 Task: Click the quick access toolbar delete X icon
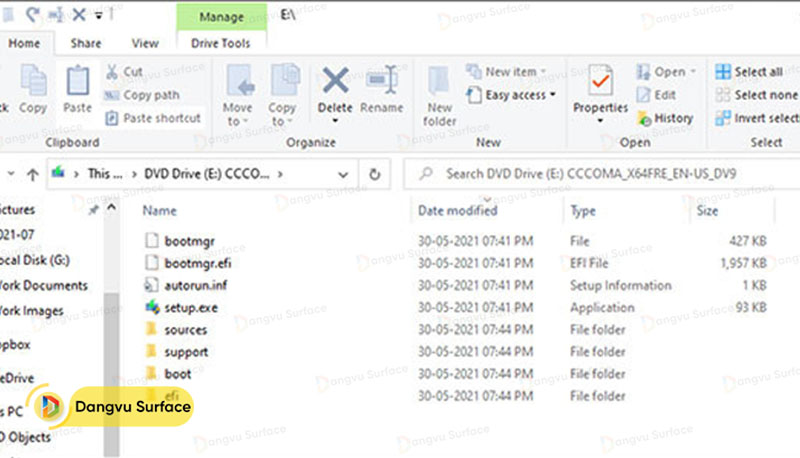pyautogui.click(x=79, y=14)
